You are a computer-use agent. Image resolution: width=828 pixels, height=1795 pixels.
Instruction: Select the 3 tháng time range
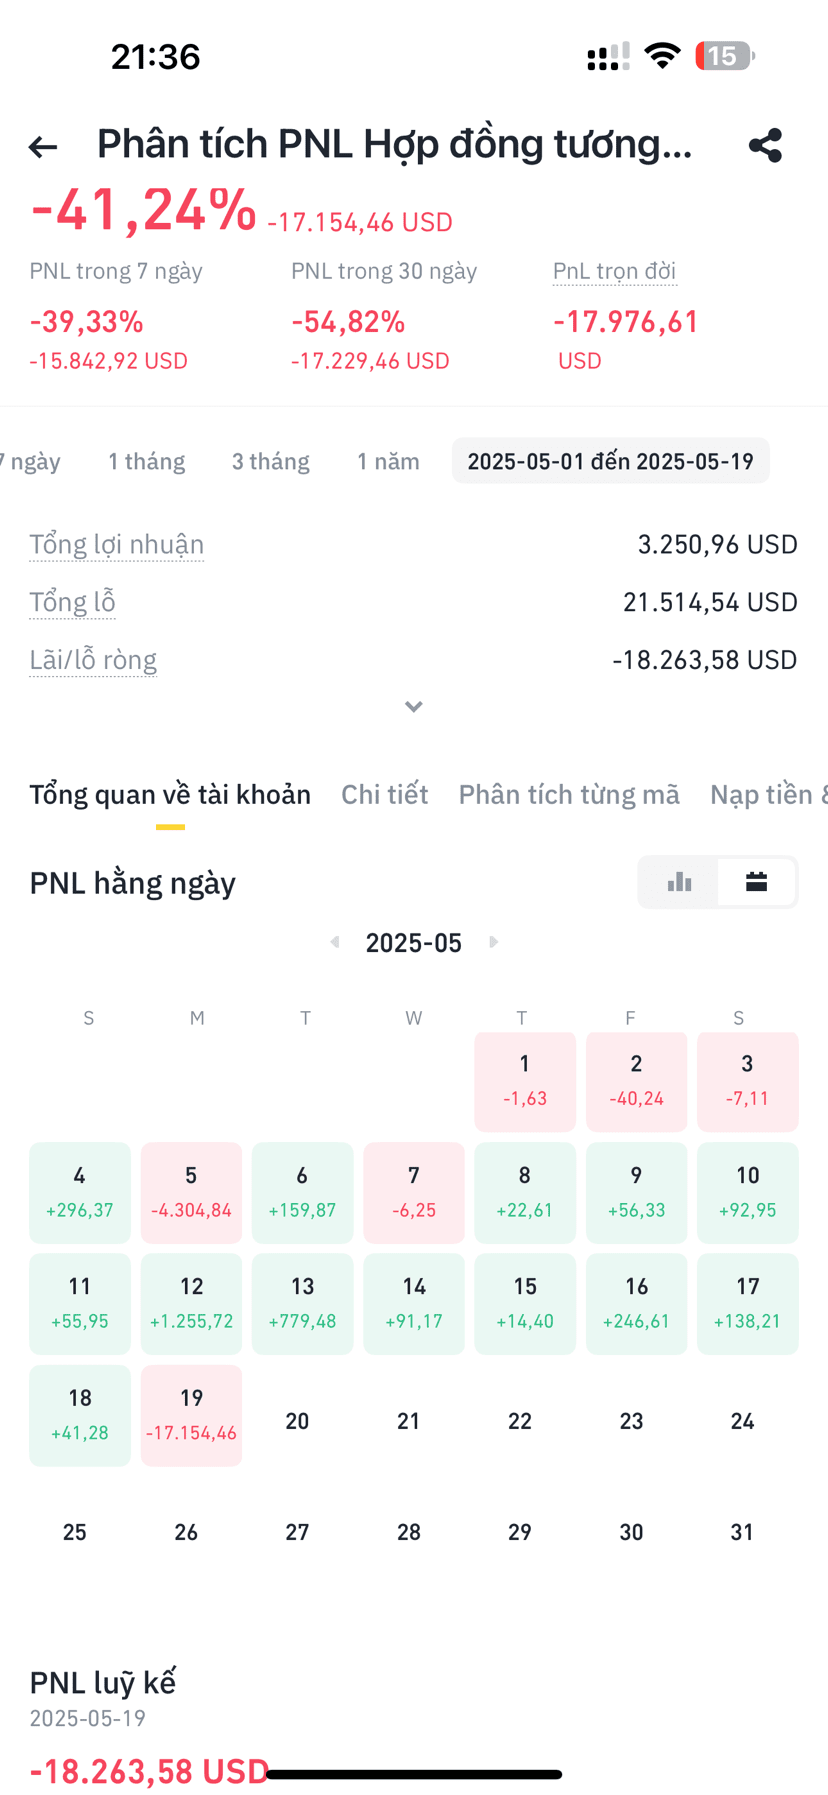point(271,461)
